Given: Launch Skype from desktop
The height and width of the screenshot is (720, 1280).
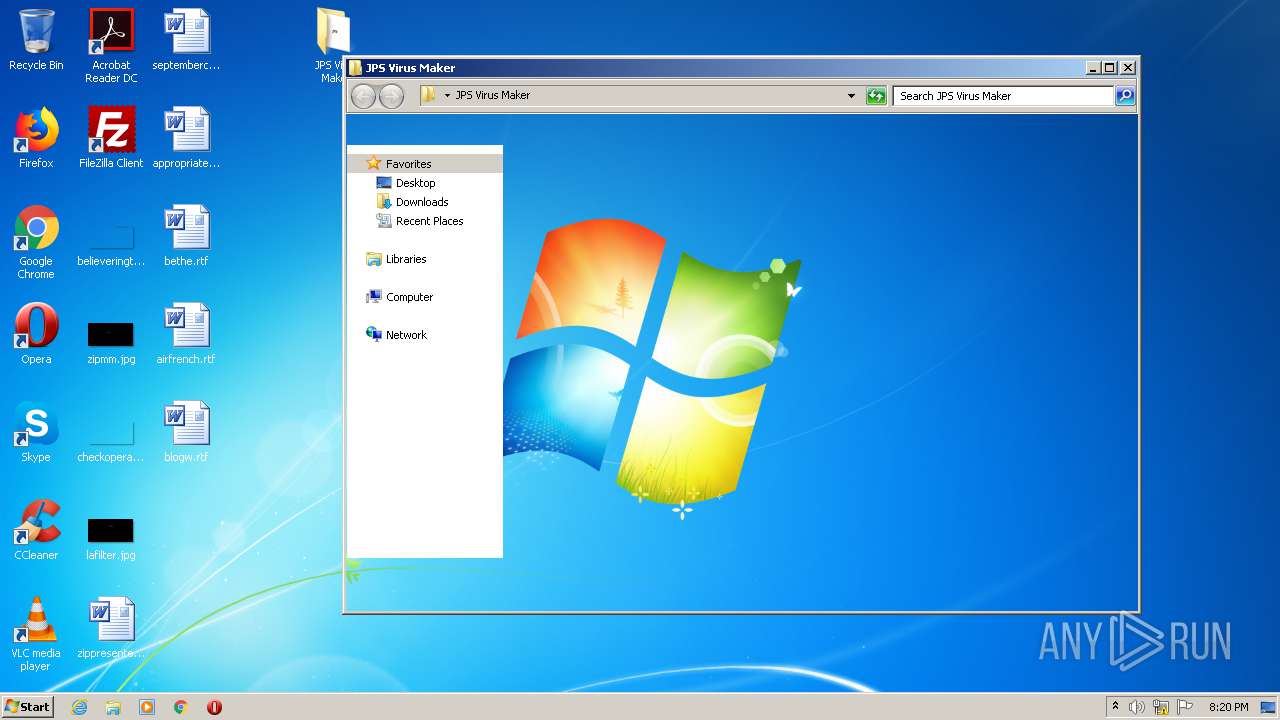Looking at the screenshot, I should [x=36, y=432].
